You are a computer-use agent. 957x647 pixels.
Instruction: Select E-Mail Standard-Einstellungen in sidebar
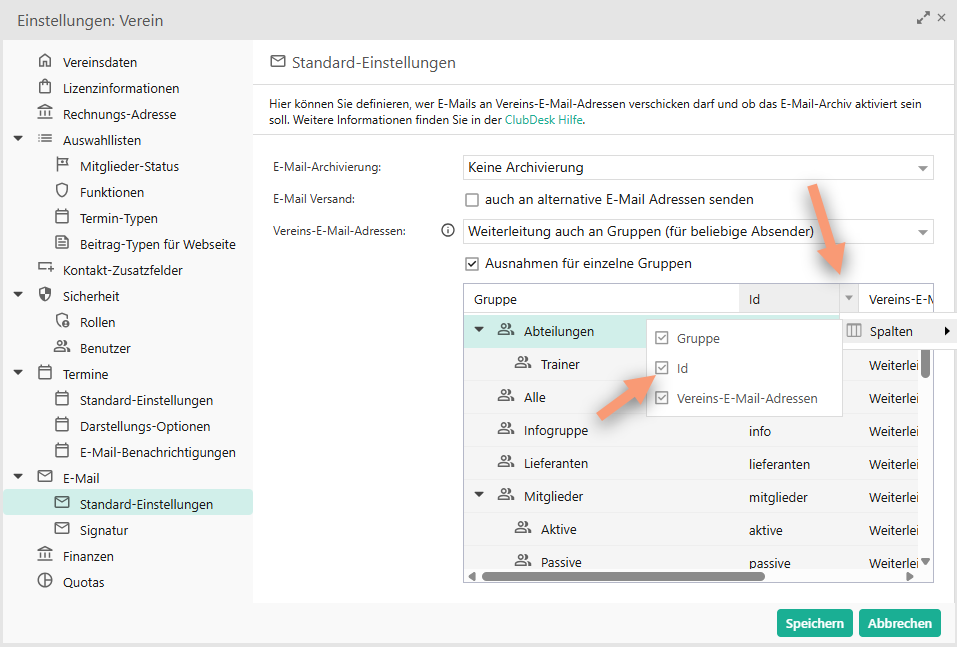click(128, 503)
